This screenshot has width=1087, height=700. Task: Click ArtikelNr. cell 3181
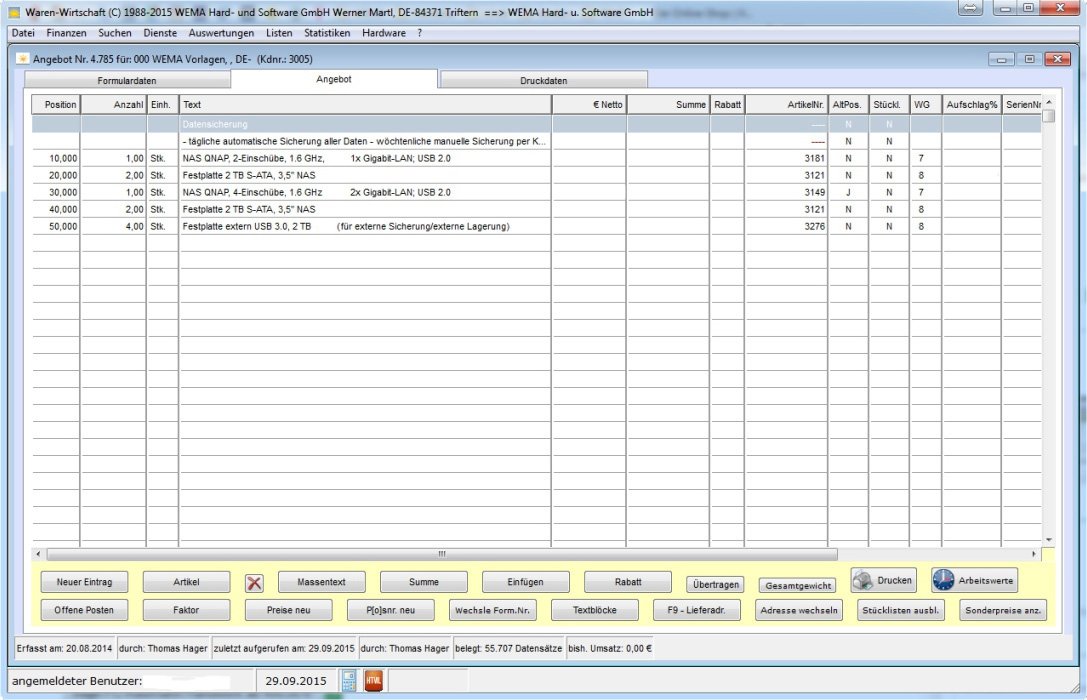pyautogui.click(x=786, y=158)
